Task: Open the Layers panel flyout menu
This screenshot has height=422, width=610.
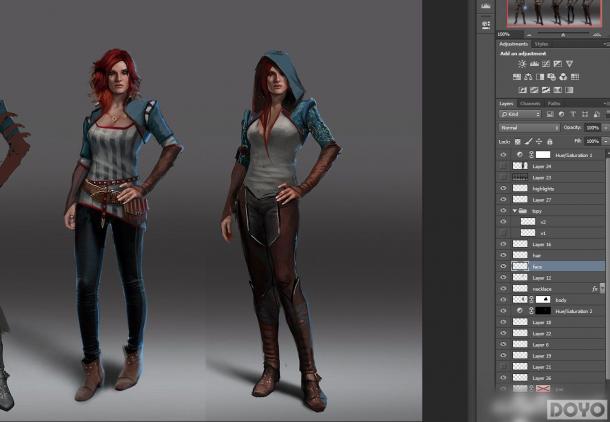Action: (x=606, y=103)
